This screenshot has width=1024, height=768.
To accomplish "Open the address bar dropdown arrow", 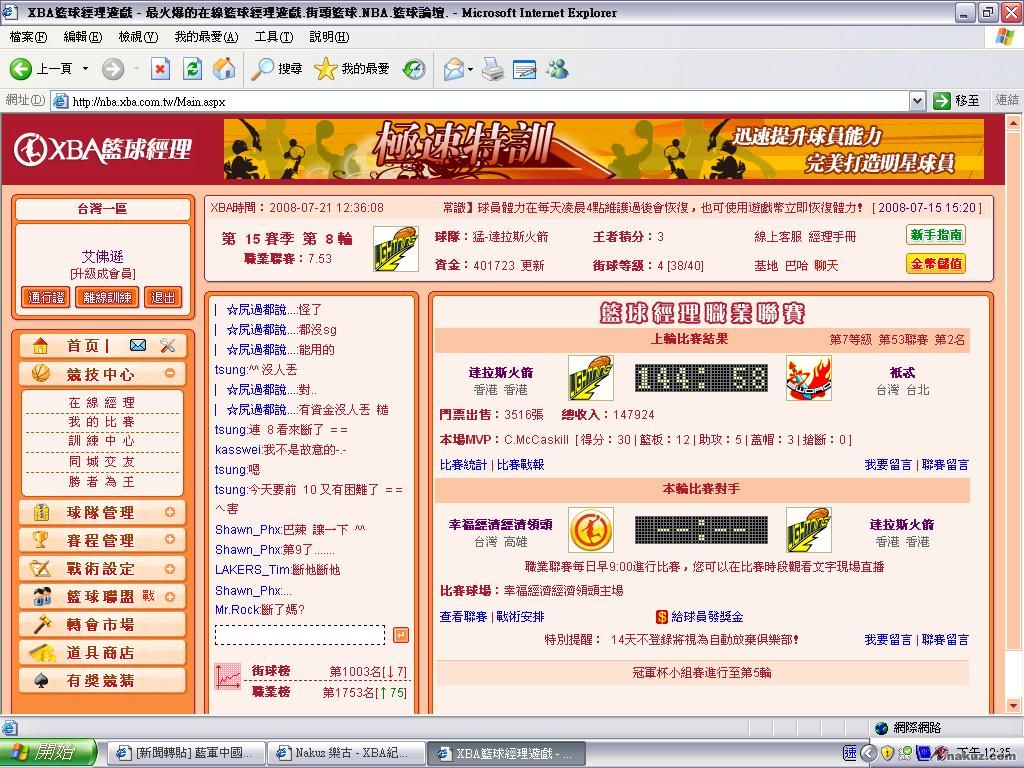I will (x=917, y=101).
